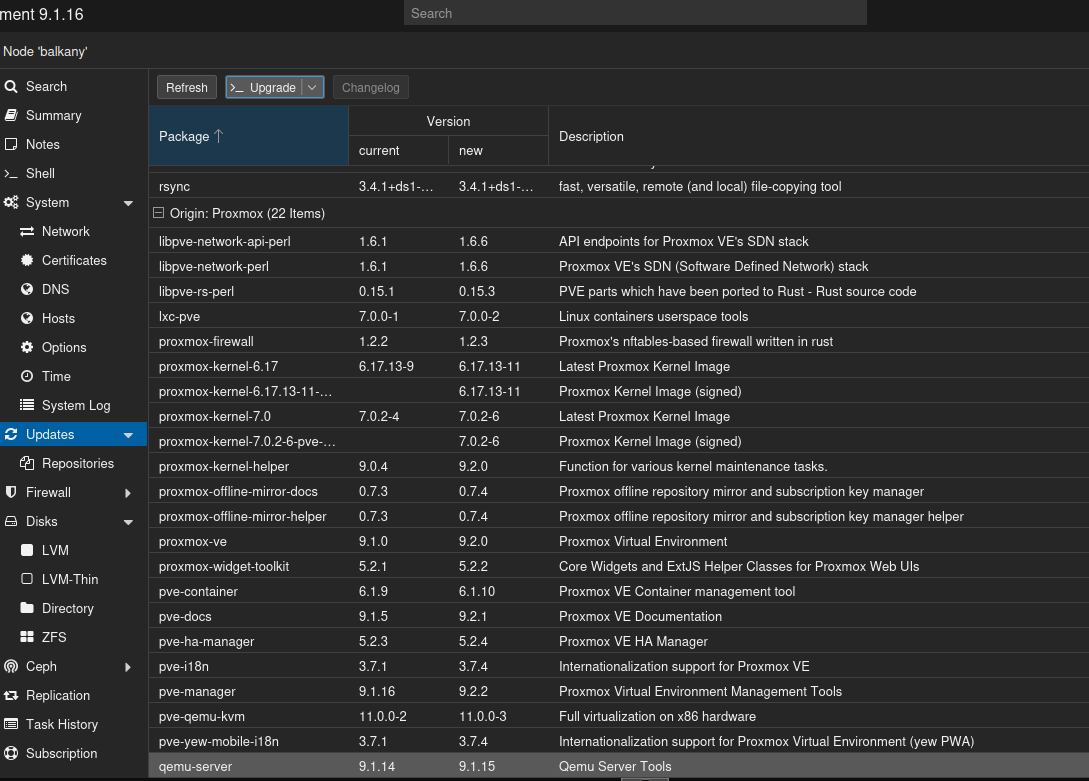Click the ZFS grid icon
The height and width of the screenshot is (781, 1089).
point(27,637)
